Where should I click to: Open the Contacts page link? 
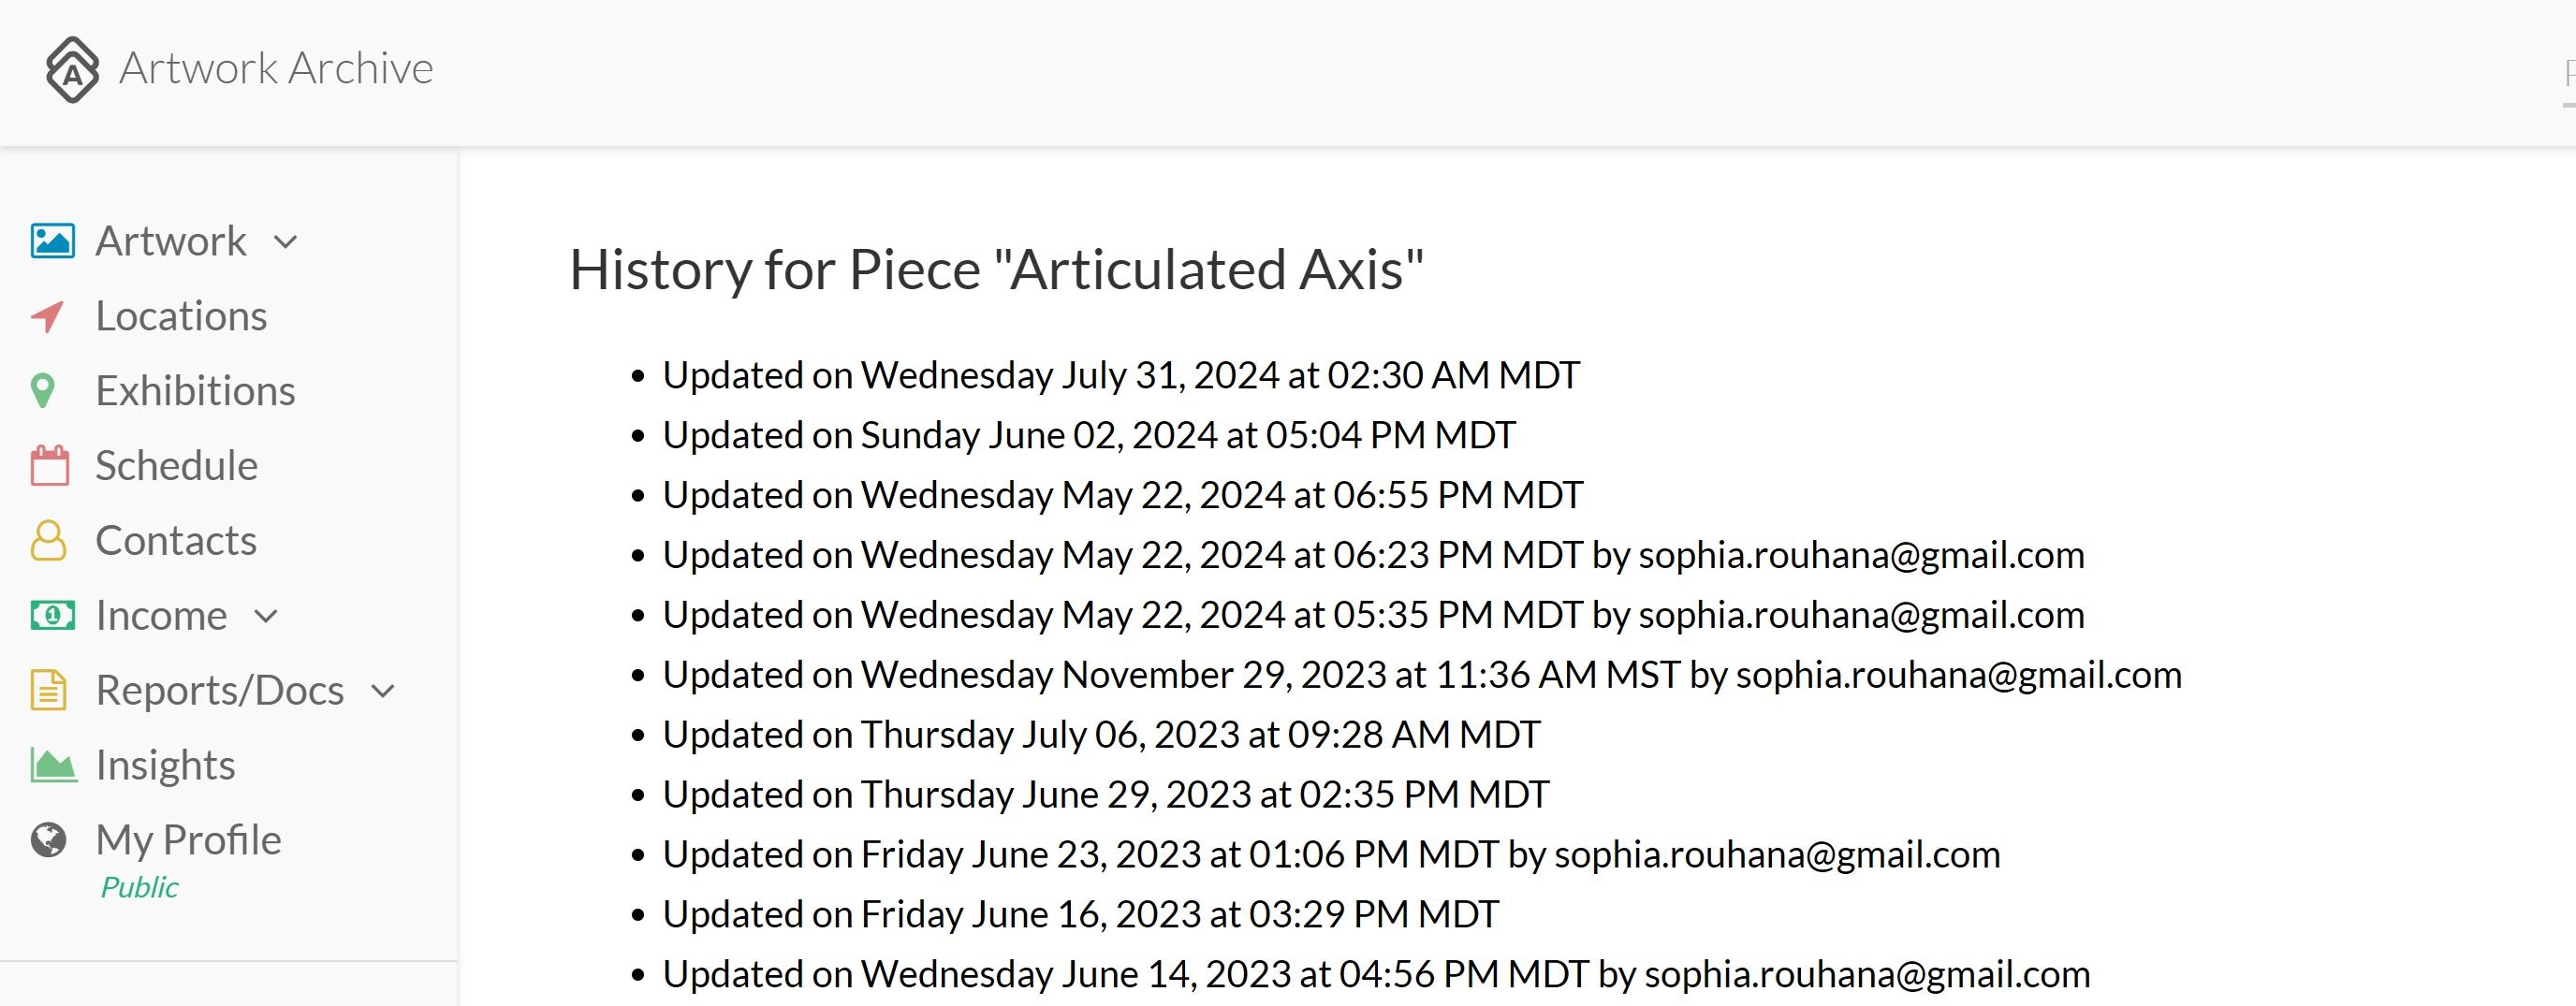(176, 540)
